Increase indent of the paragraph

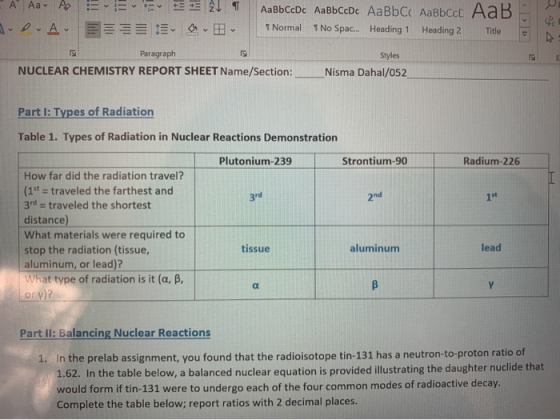(x=195, y=6)
